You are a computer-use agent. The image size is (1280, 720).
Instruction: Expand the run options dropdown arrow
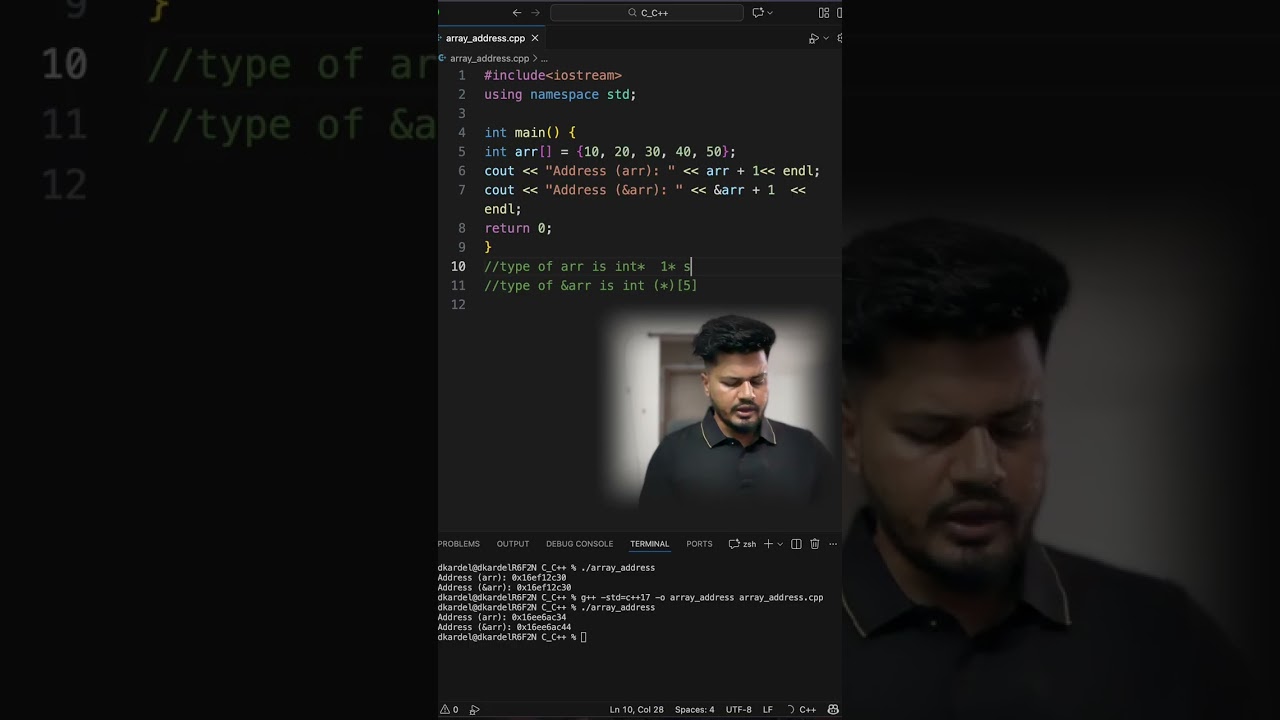826,38
